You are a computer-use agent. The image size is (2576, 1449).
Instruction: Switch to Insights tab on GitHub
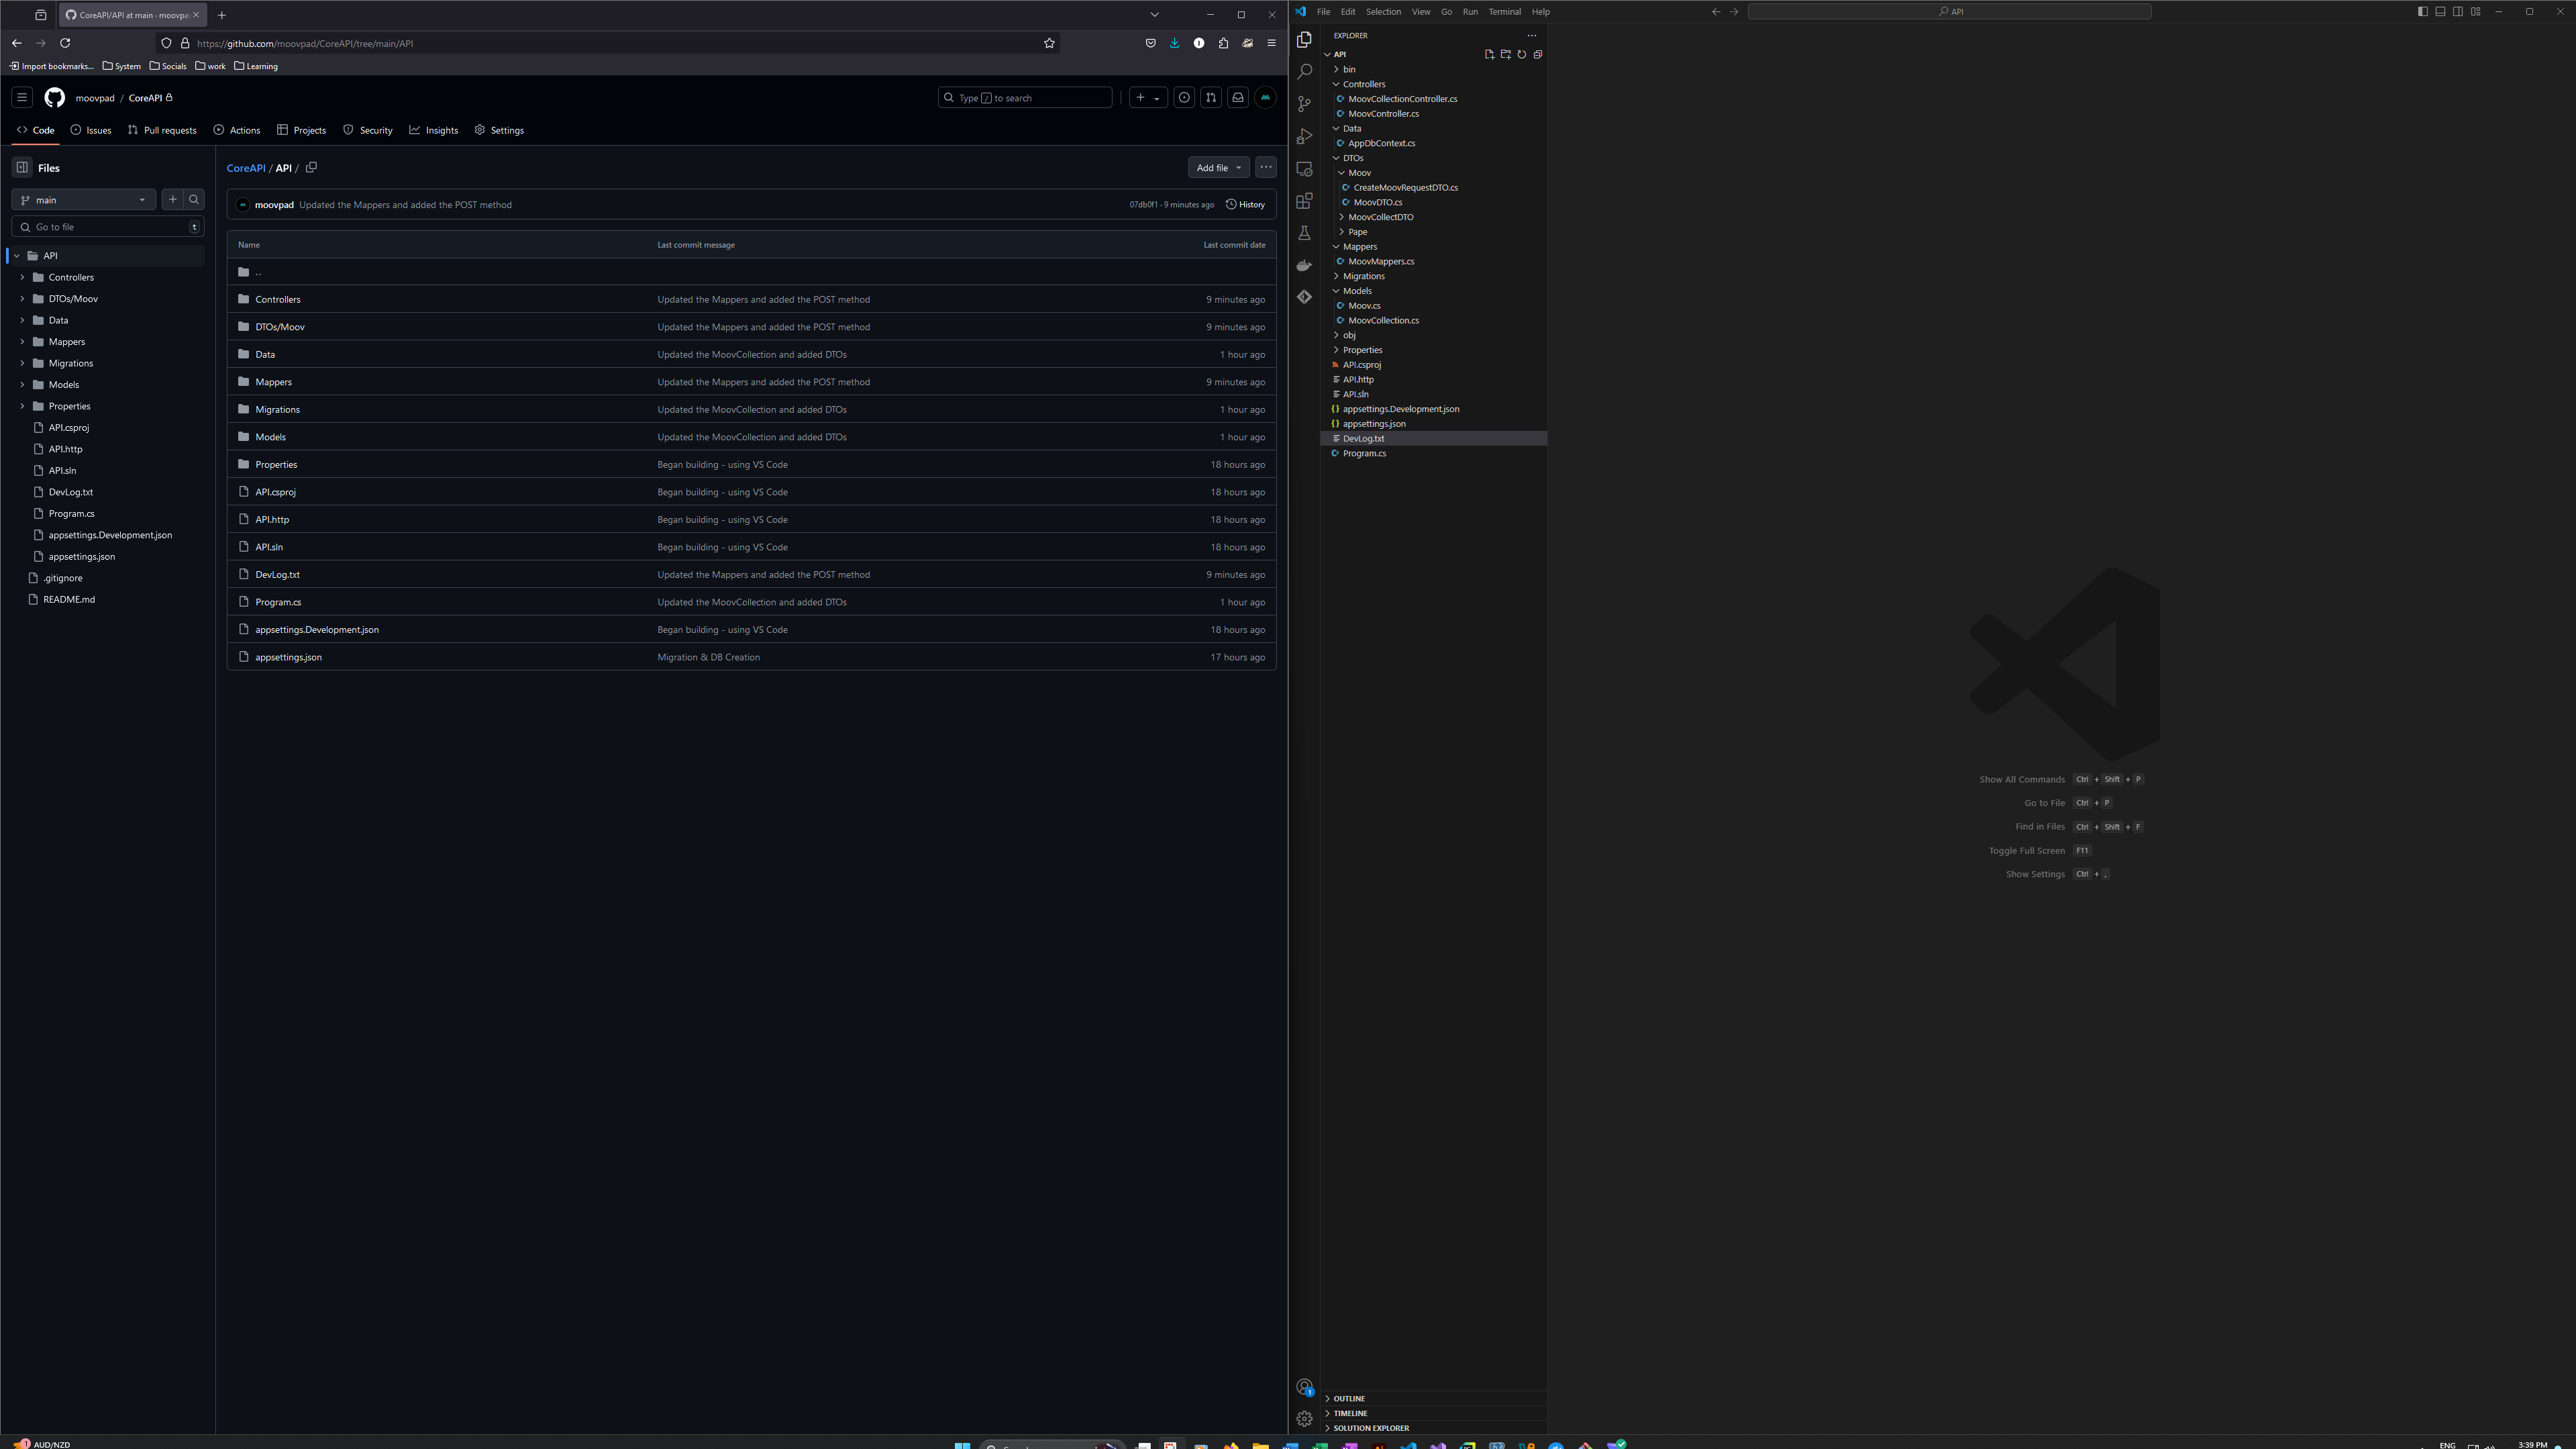[434, 130]
